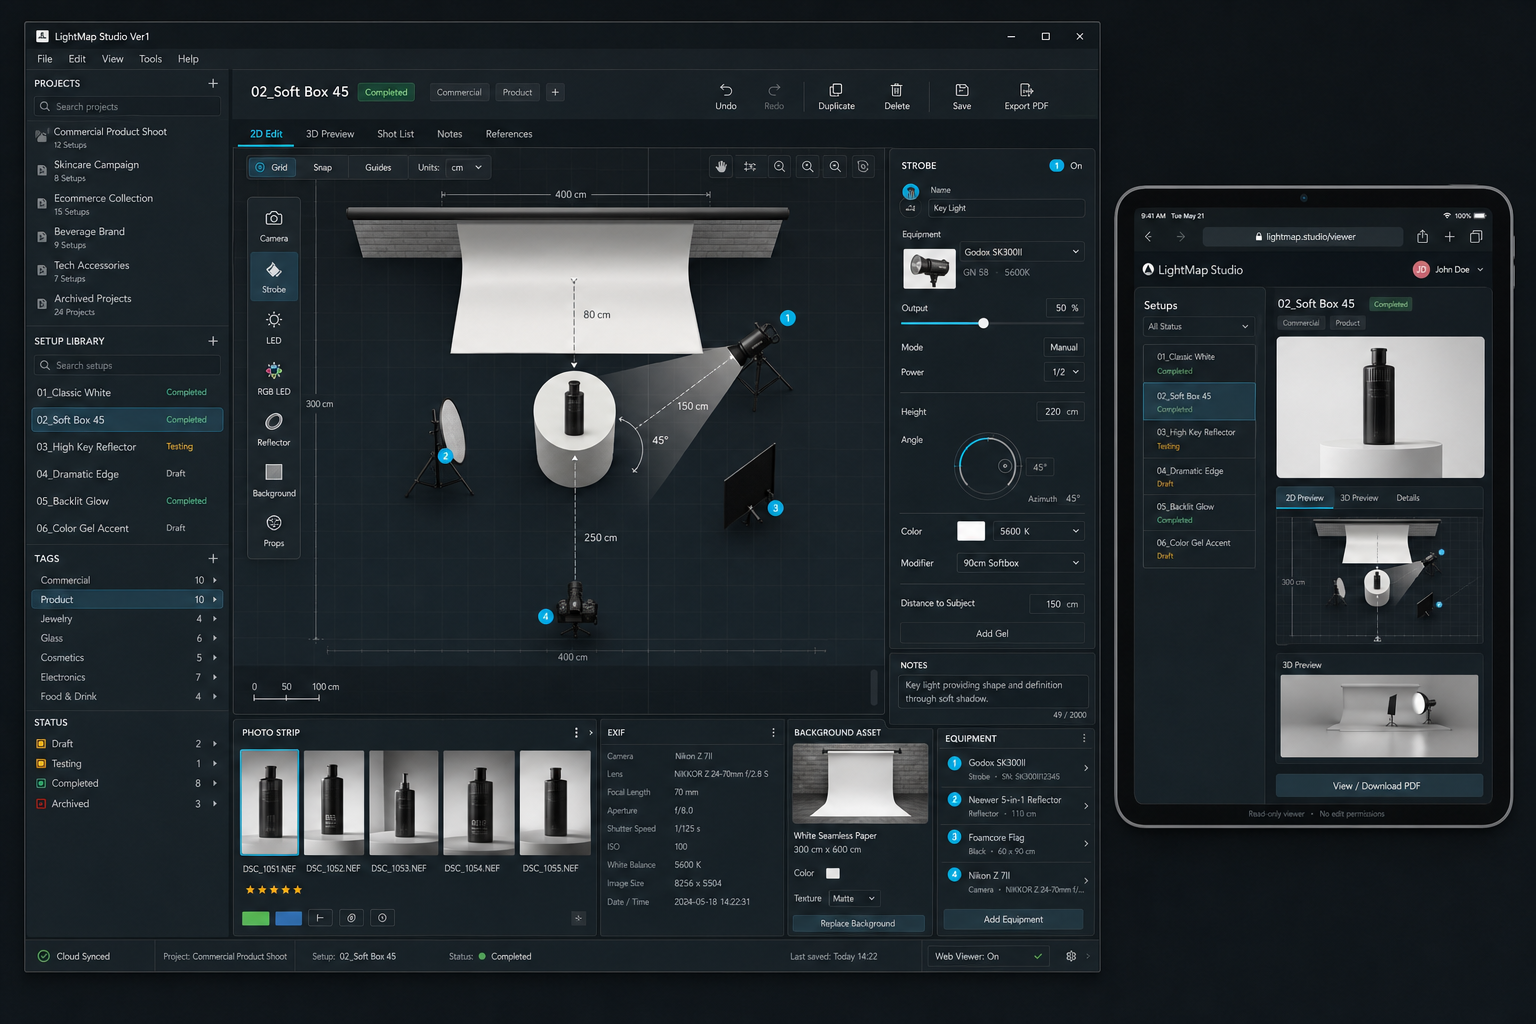Image resolution: width=1536 pixels, height=1024 pixels.
Task: Open the 90cm Softbox modifier dropdown
Action: 1021,563
